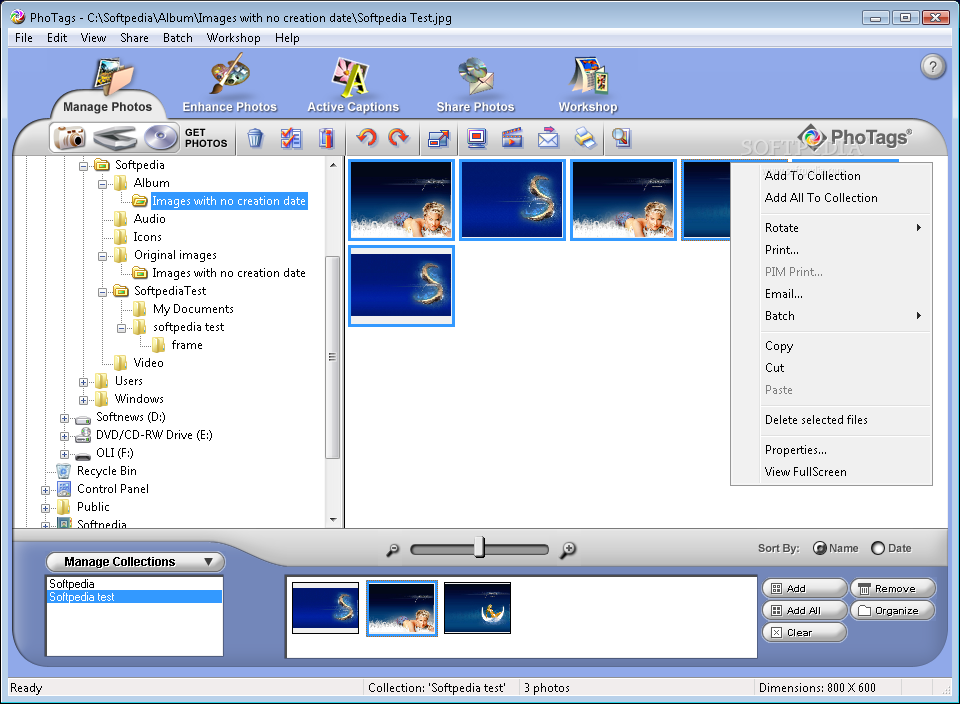Click the movie clapperboard icon

[512, 138]
